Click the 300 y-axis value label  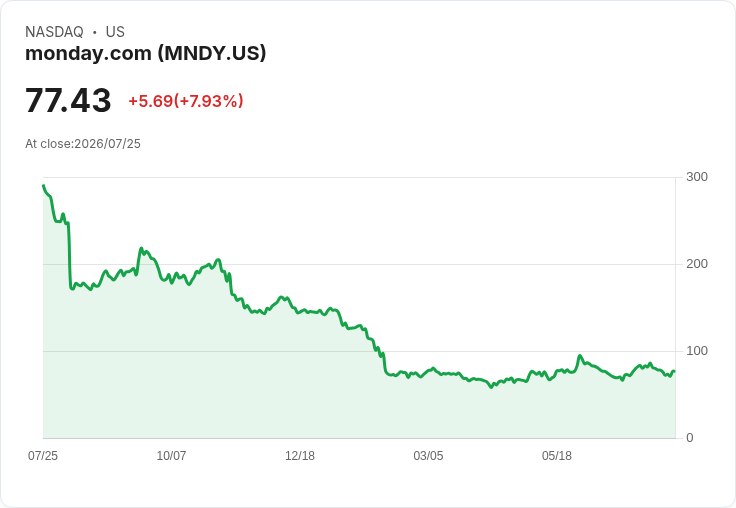point(697,177)
